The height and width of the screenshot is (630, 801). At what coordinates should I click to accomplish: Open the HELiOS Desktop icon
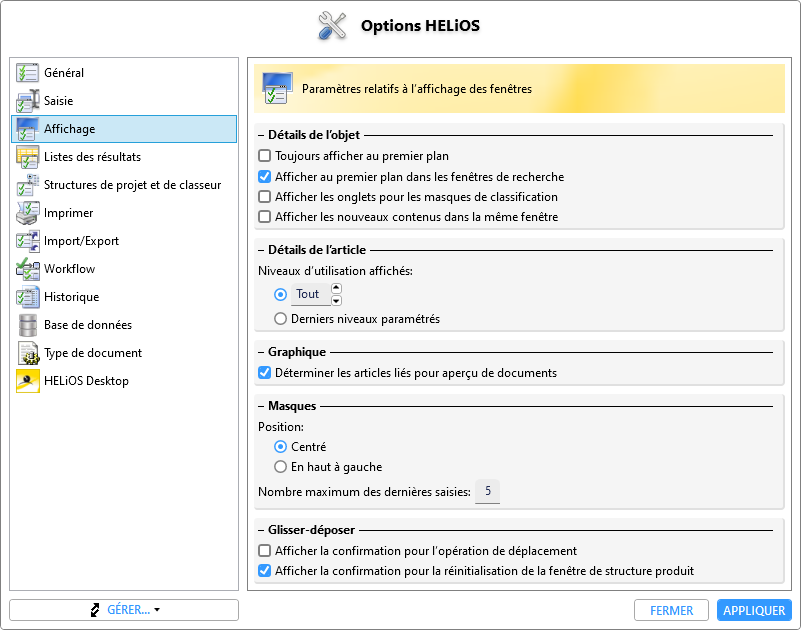(x=27, y=381)
